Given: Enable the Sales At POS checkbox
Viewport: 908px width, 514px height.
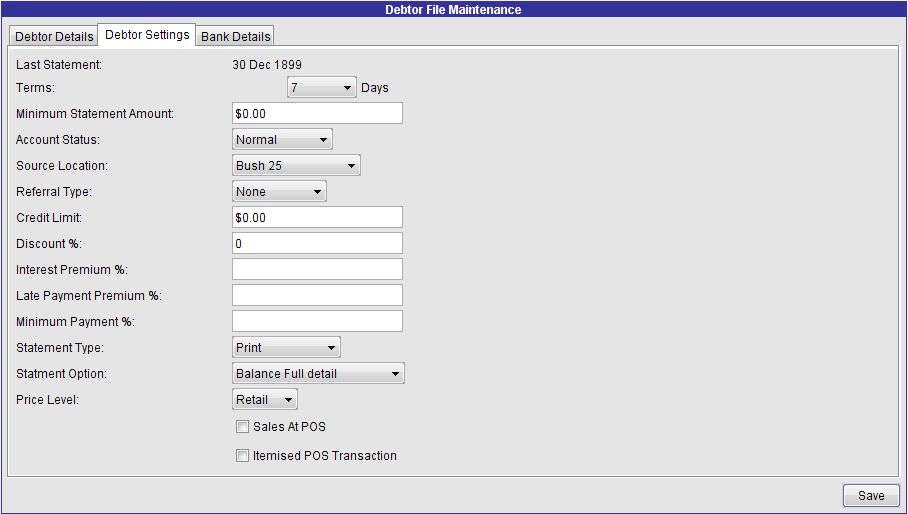Looking at the screenshot, I should (x=242, y=427).
